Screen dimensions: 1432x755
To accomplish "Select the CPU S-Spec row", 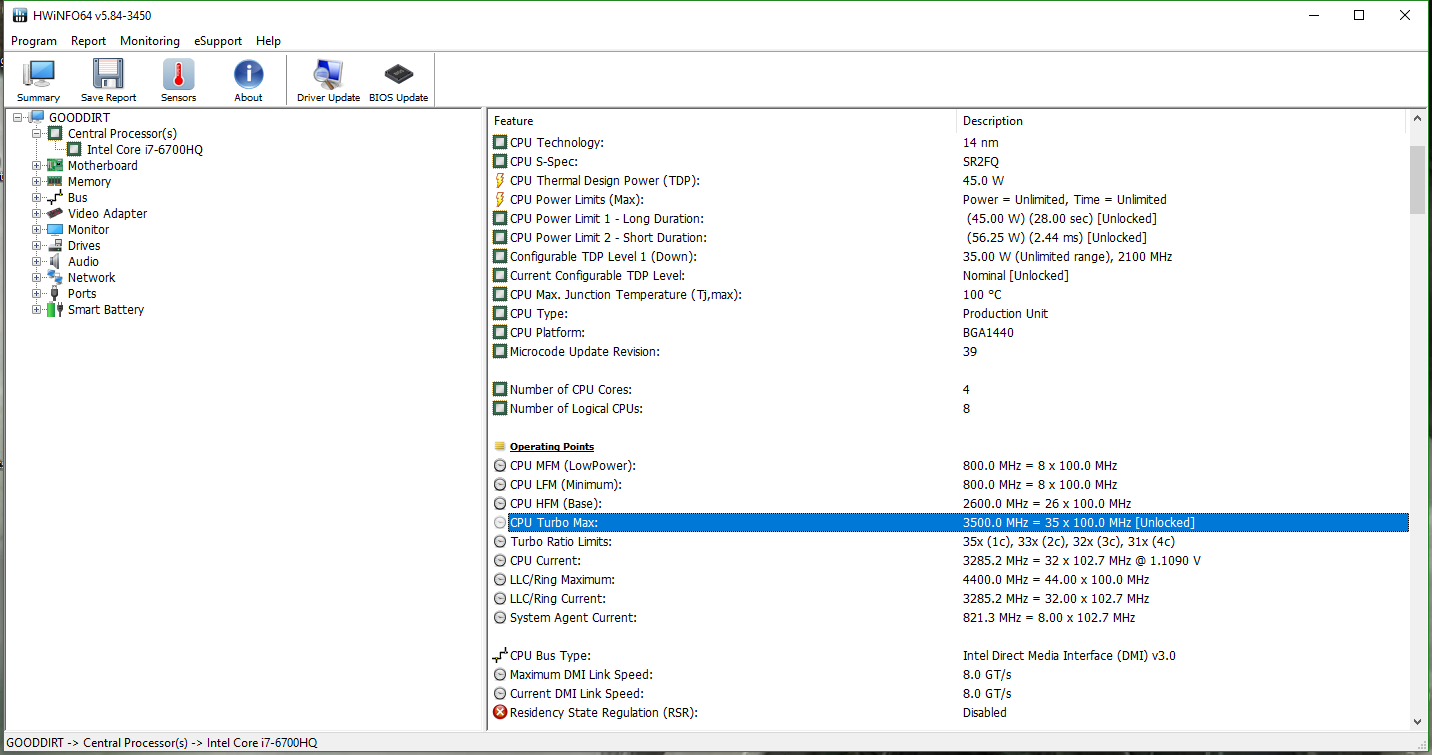I will tap(948, 162).
